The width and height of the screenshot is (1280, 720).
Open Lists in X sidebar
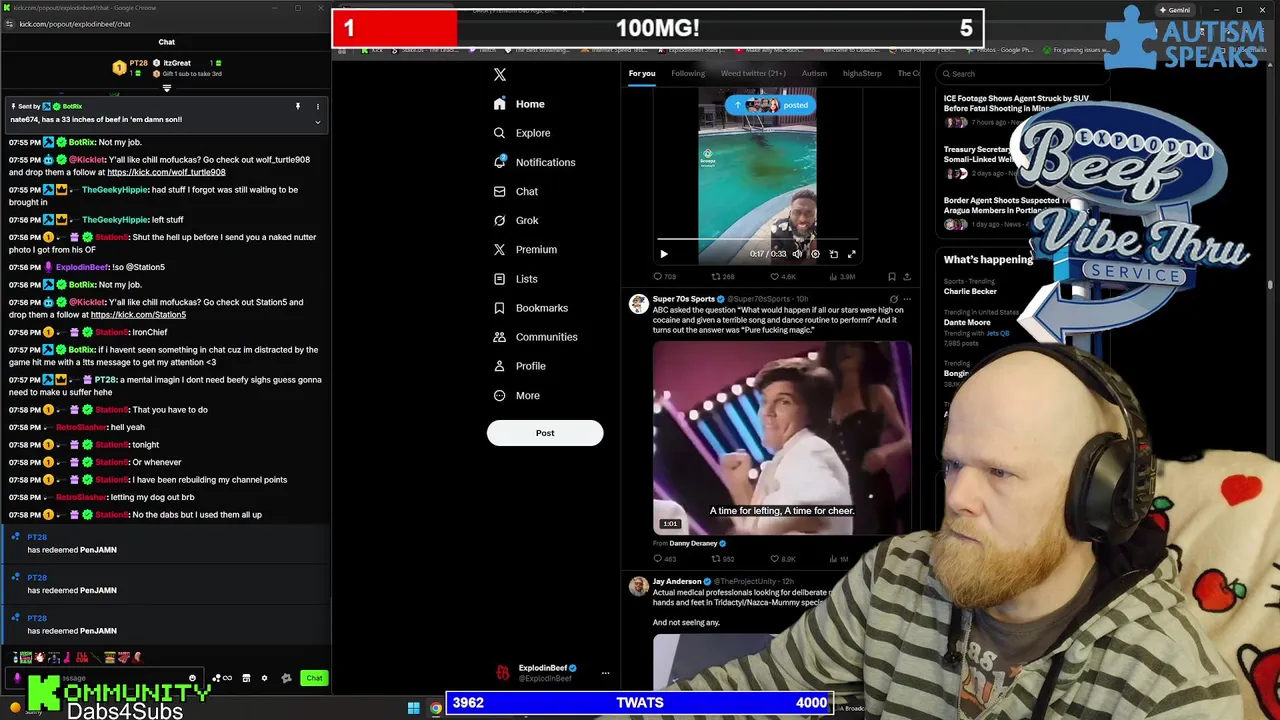[515, 279]
